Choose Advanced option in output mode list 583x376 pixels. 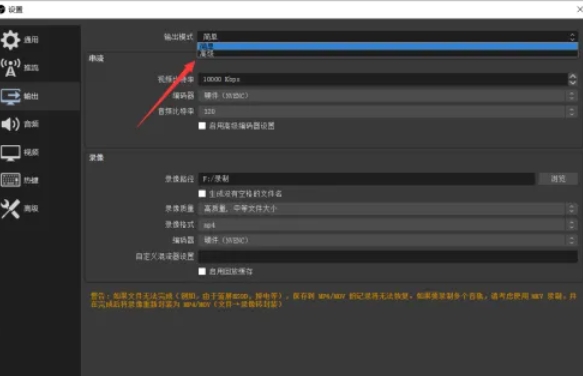point(387,54)
